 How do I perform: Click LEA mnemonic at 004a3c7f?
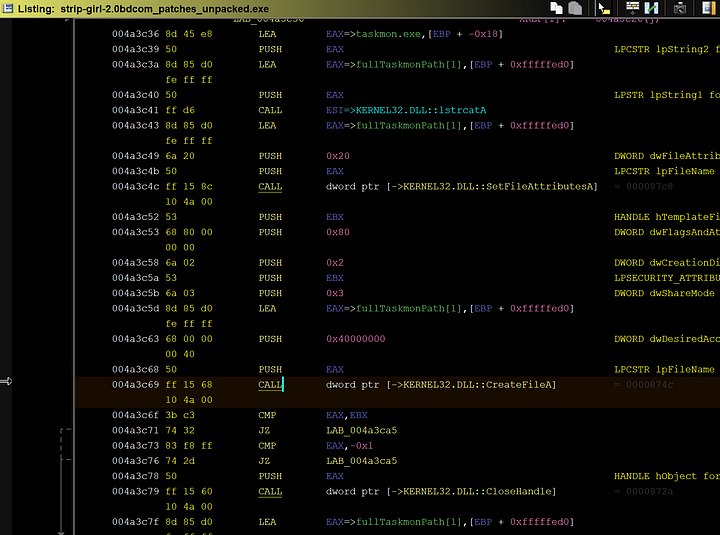267,522
